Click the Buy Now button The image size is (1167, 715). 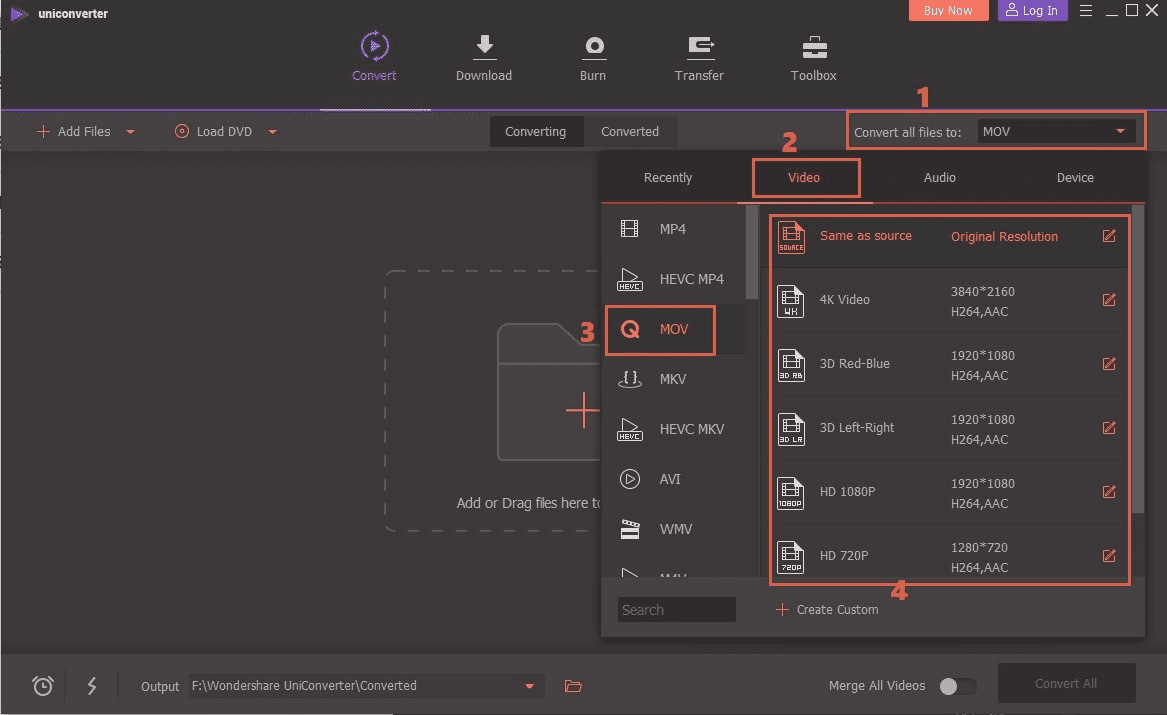tap(948, 11)
